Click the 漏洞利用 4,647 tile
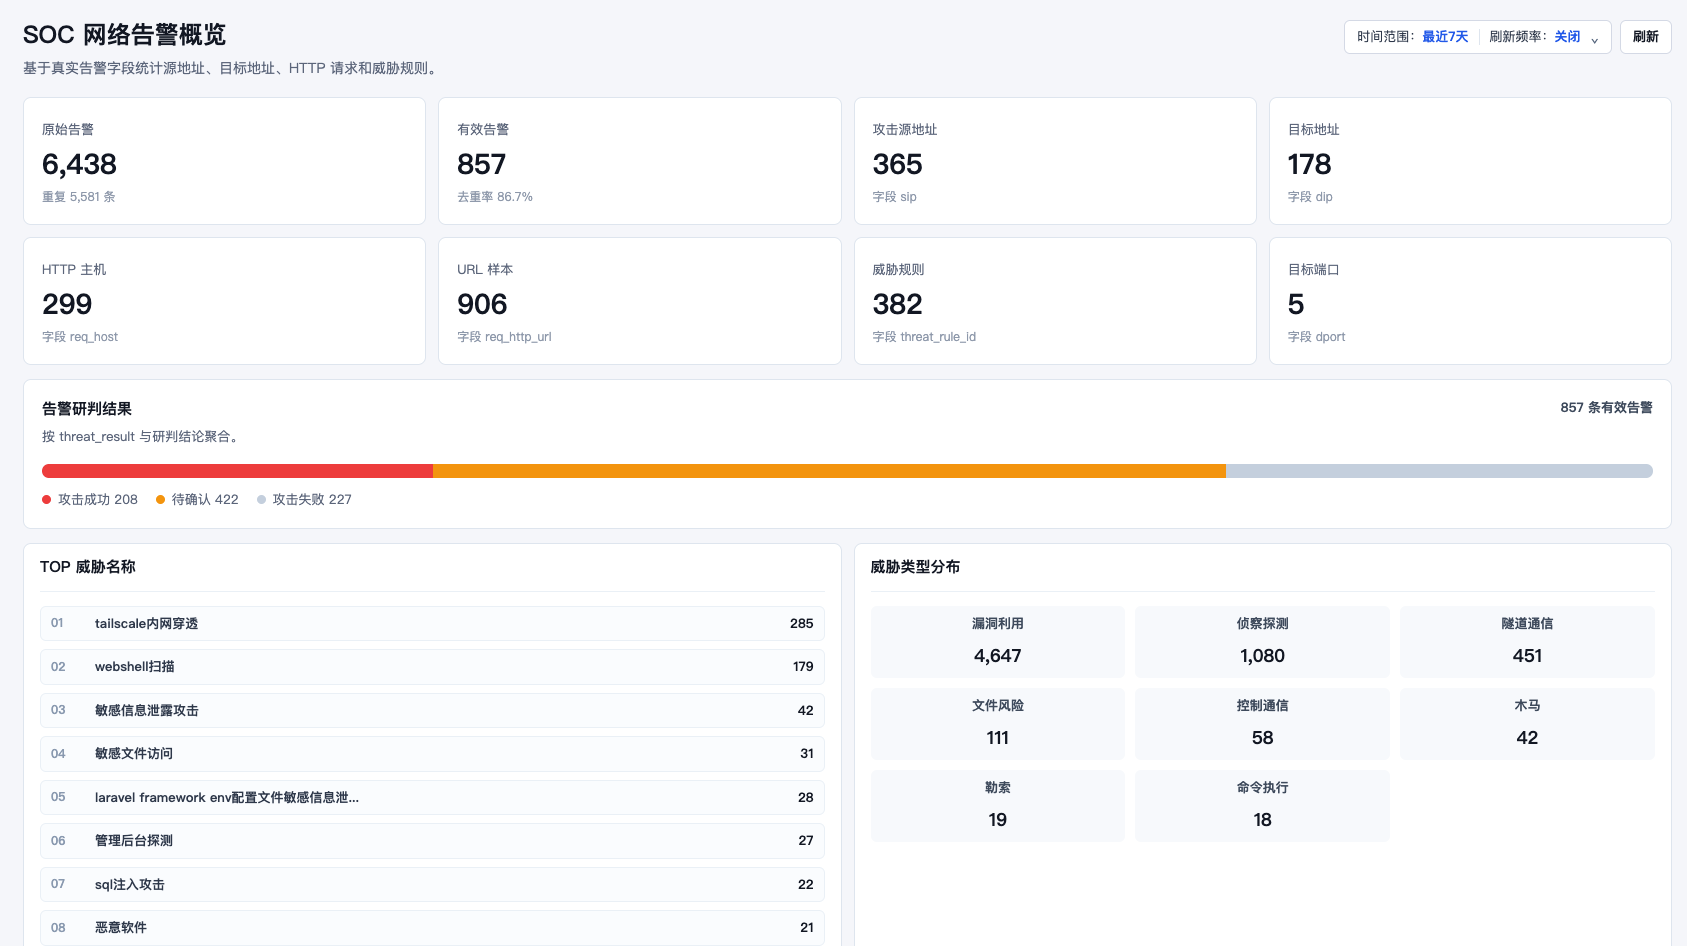 coord(998,642)
